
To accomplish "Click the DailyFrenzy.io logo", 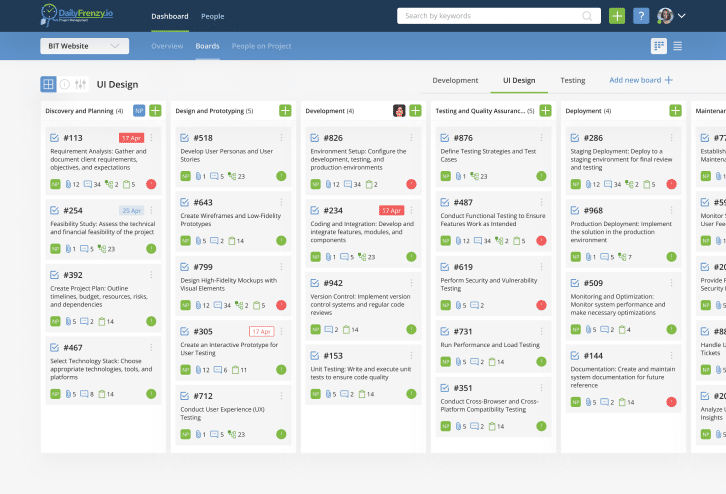I will point(77,15).
